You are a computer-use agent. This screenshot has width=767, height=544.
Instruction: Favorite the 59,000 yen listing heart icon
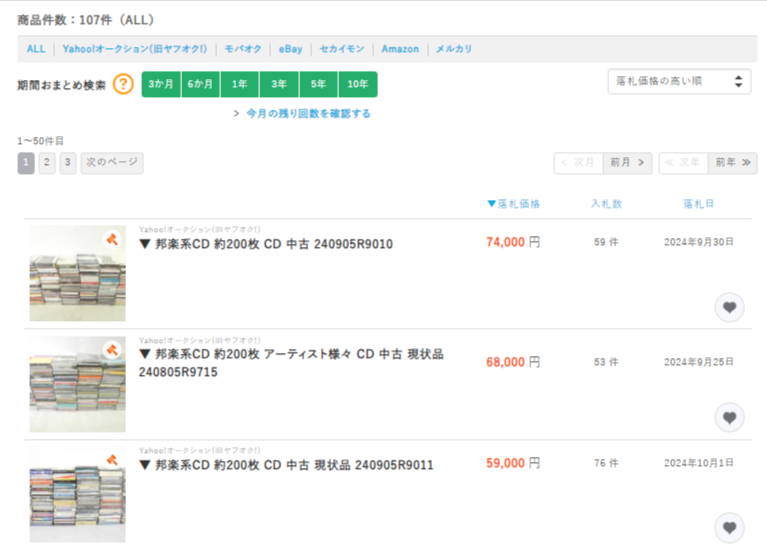tap(729, 527)
